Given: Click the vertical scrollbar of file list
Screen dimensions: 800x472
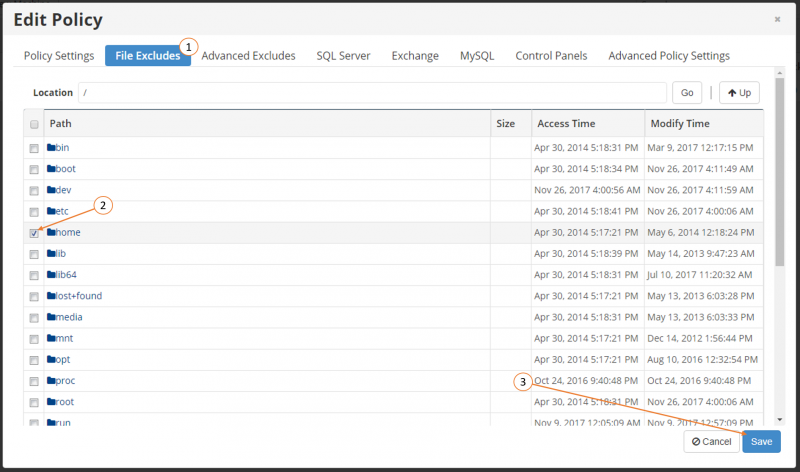Looking at the screenshot, I should (x=779, y=200).
